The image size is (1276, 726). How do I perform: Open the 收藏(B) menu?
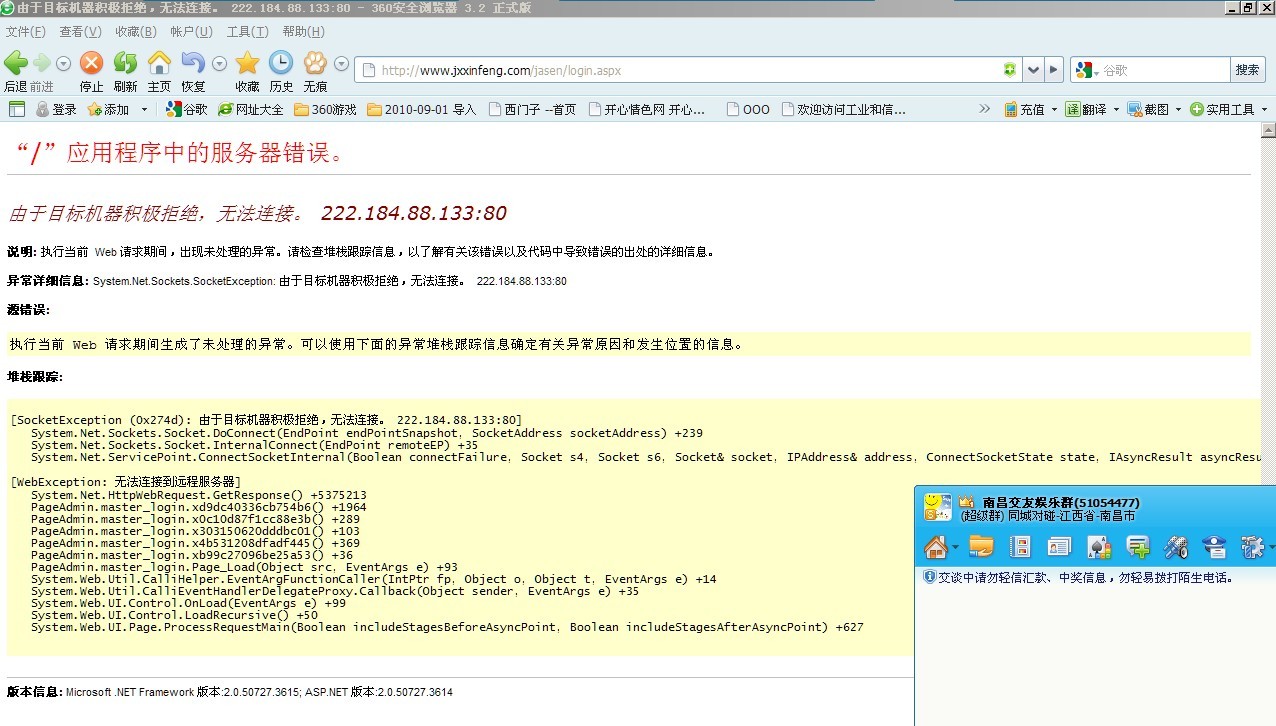[135, 32]
